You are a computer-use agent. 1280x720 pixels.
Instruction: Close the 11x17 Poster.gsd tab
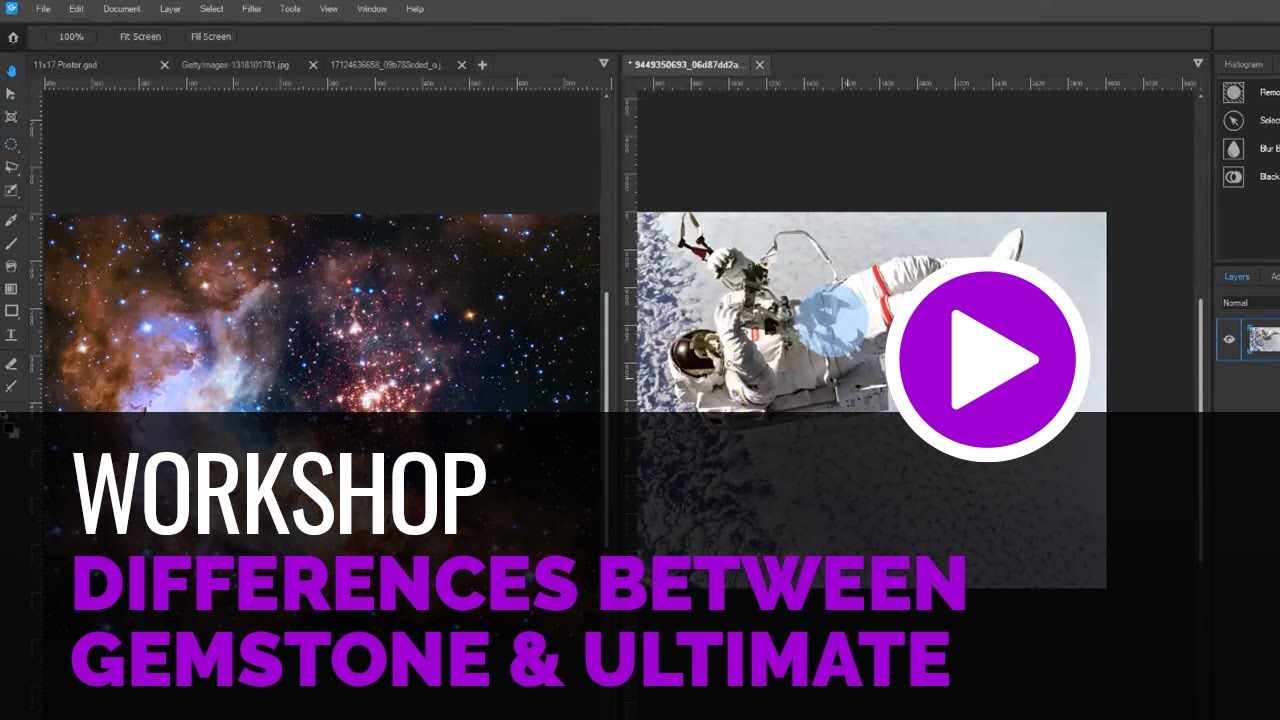(165, 65)
